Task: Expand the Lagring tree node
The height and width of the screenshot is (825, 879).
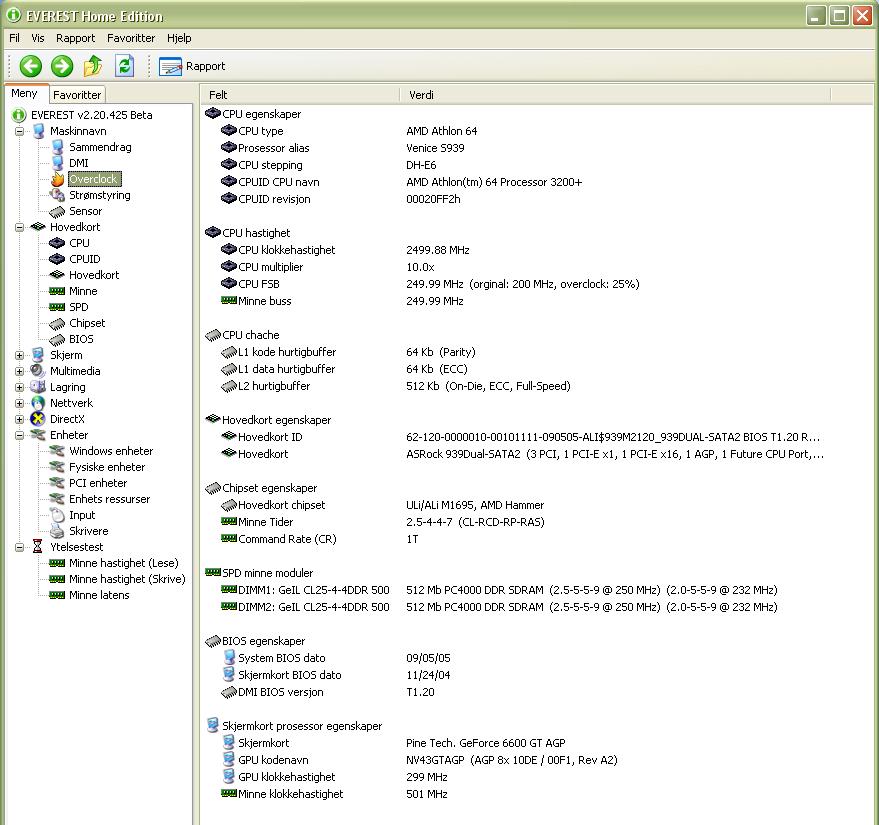Action: [20, 387]
